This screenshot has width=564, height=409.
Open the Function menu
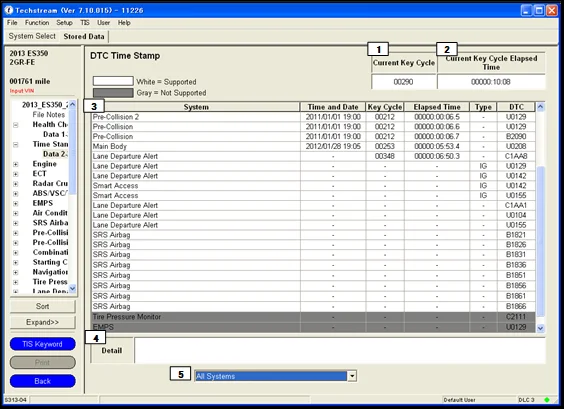click(37, 23)
